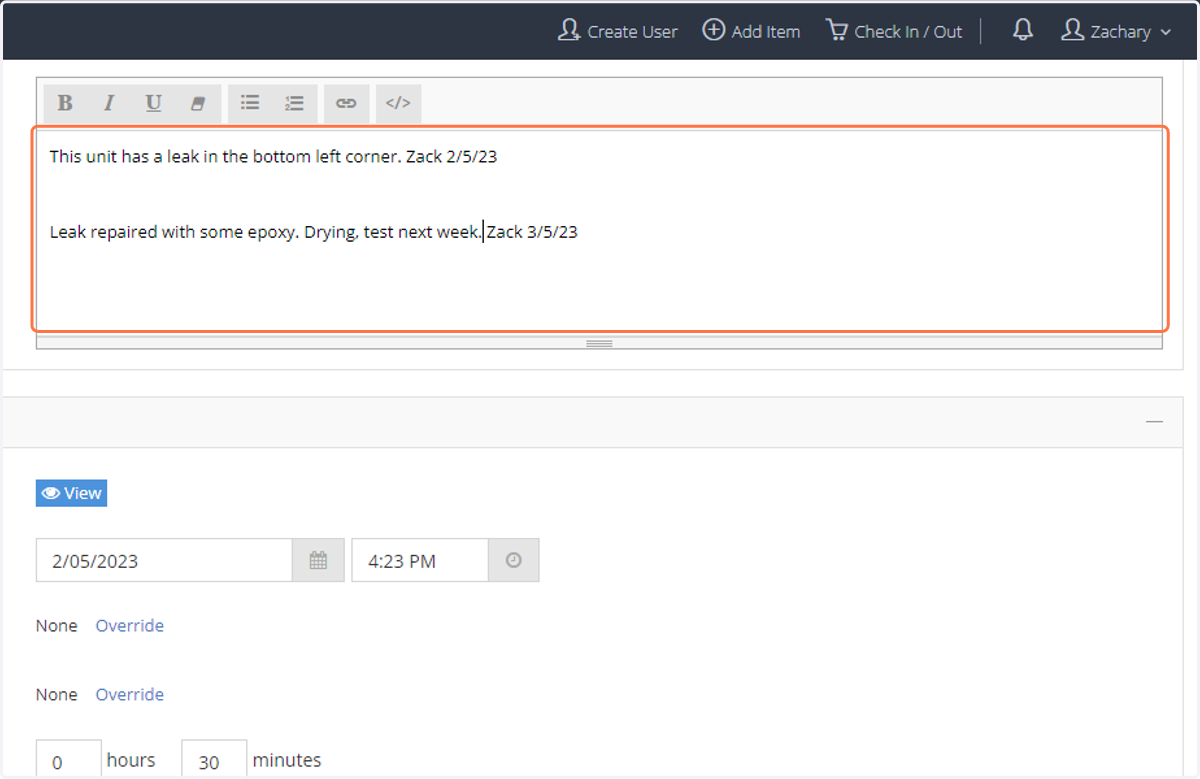Click the second Override link
1200x779 pixels.
(130, 695)
